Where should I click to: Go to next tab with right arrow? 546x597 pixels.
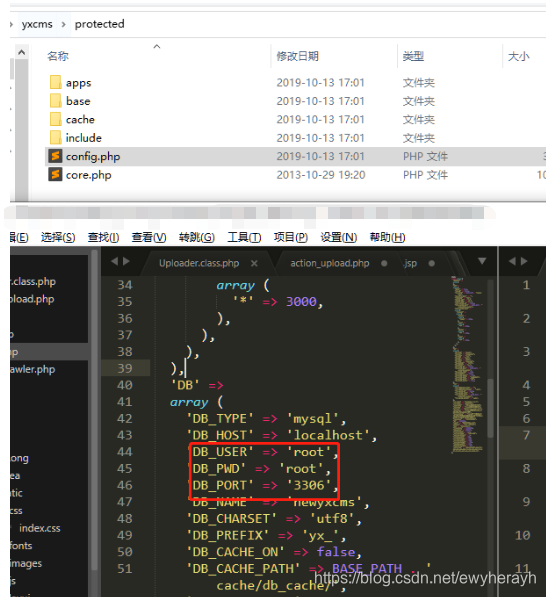tap(126, 261)
